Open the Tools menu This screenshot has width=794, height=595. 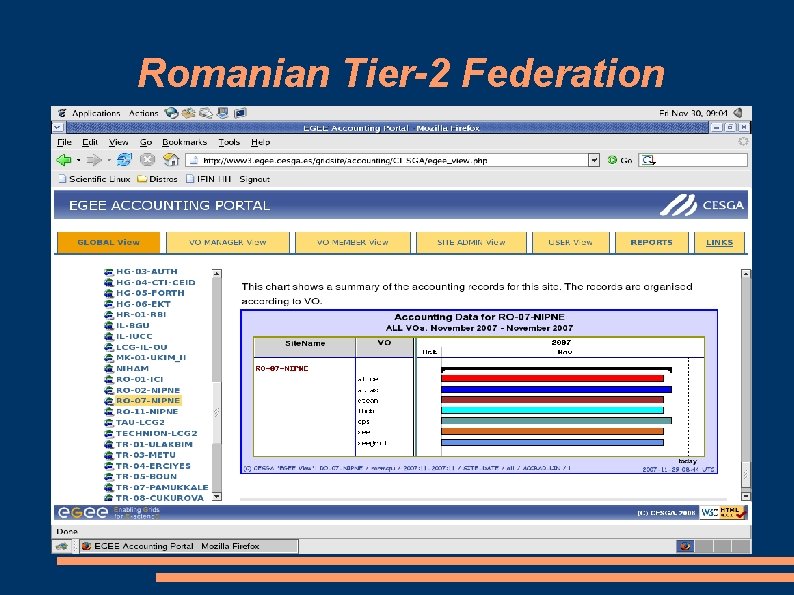229,142
